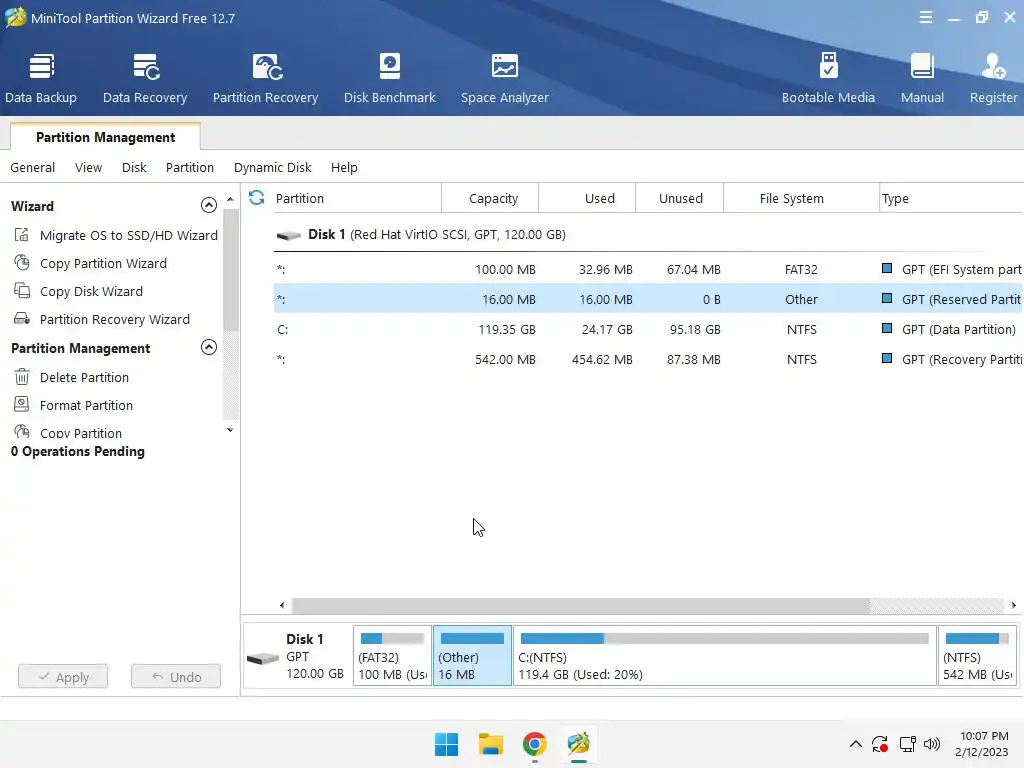The height and width of the screenshot is (768, 1024).
Task: Select the 16.00 MB Other partition row
Action: 648,299
